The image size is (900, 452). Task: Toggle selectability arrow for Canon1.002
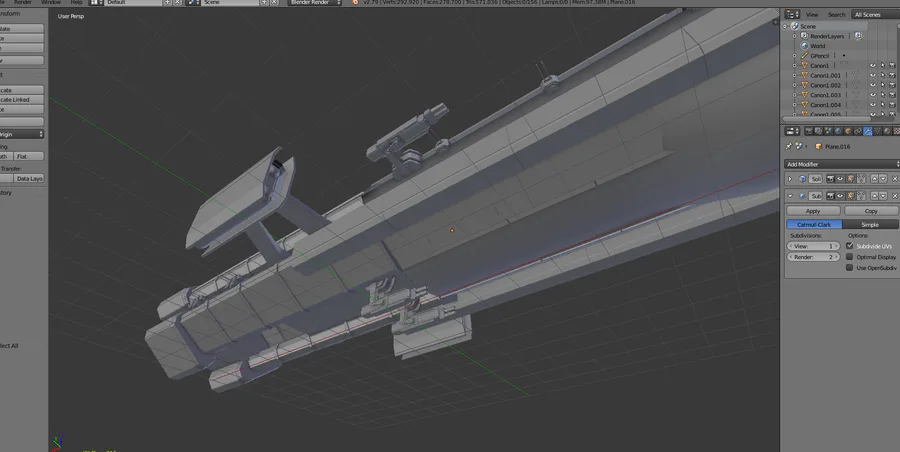click(x=883, y=85)
